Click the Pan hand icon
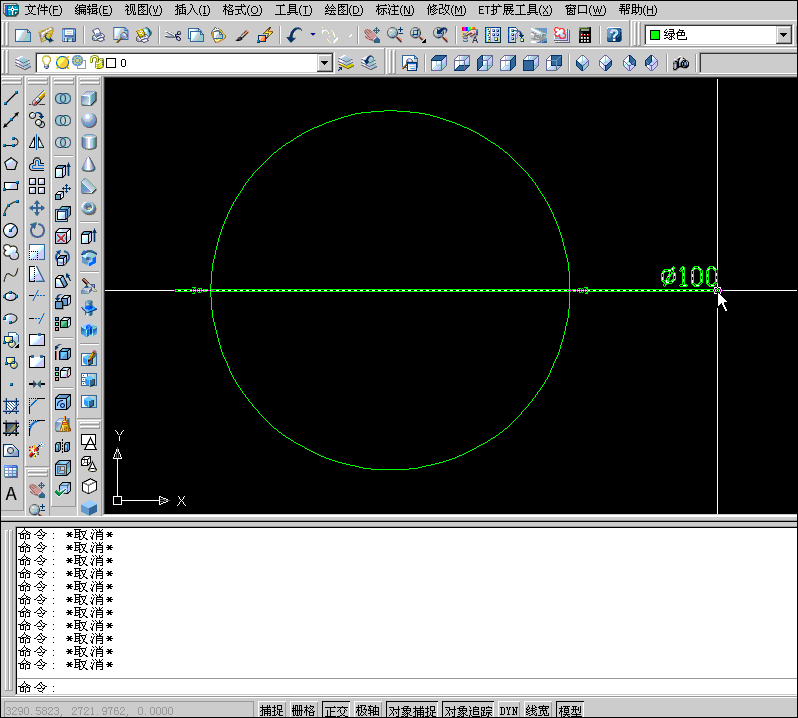798x718 pixels. 372,35
